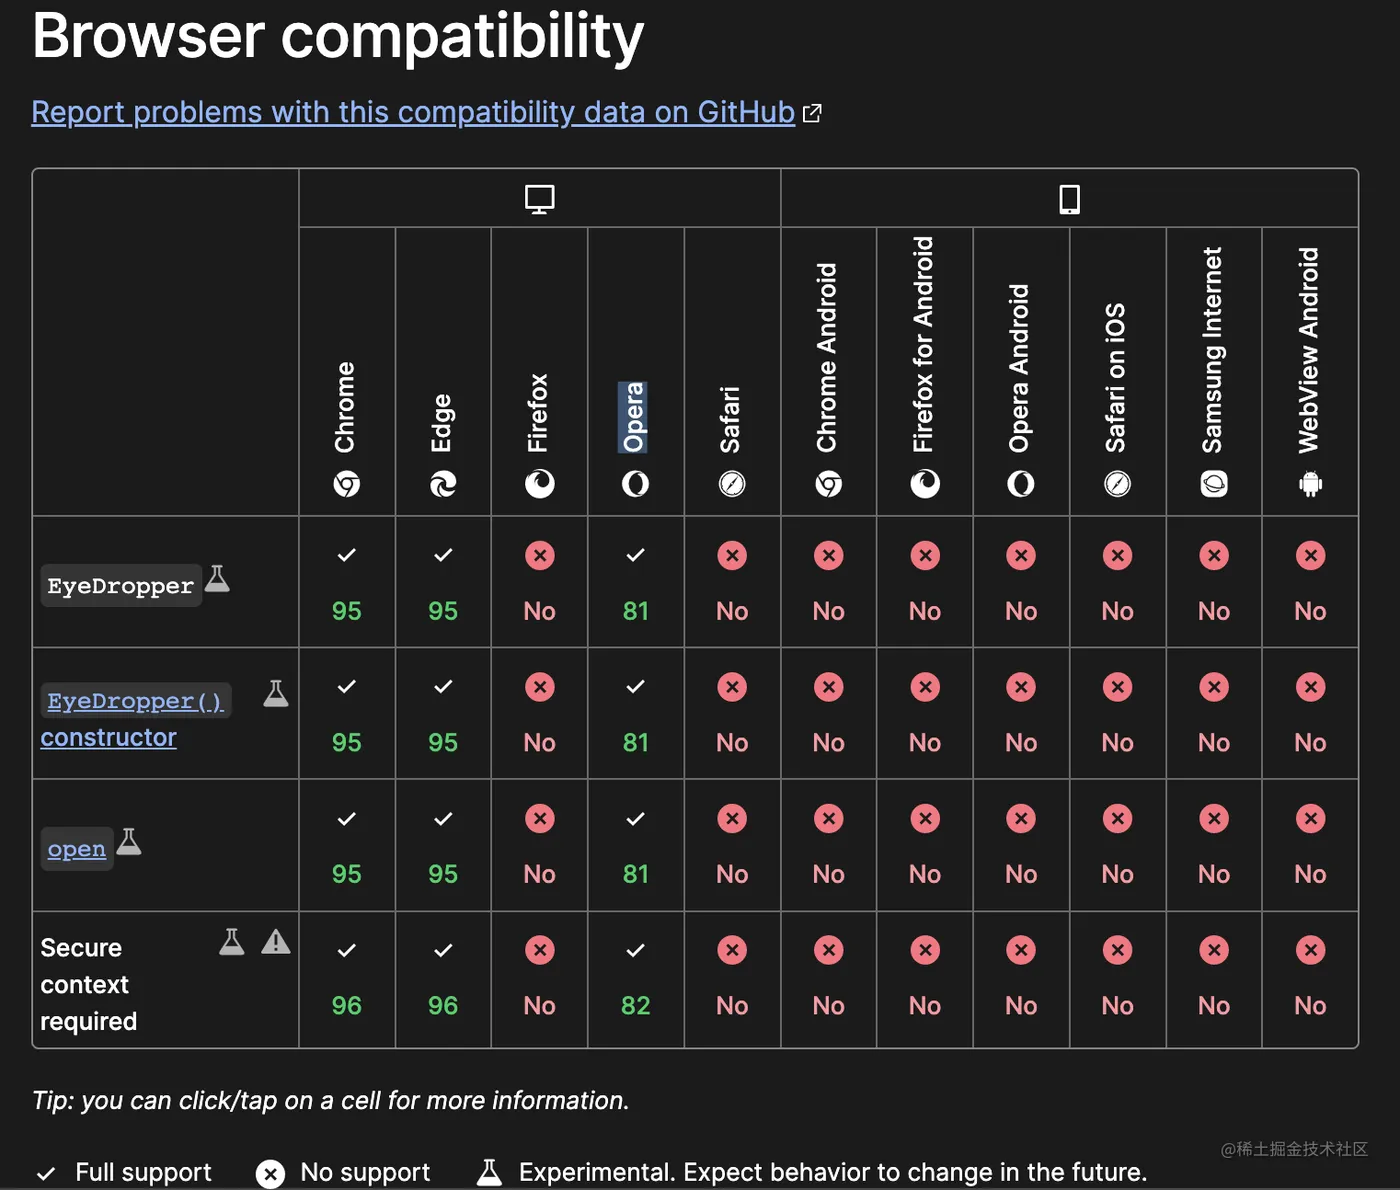Expand Edge 95 cell in open row
The width and height of the screenshot is (1400, 1190).
[x=443, y=845]
